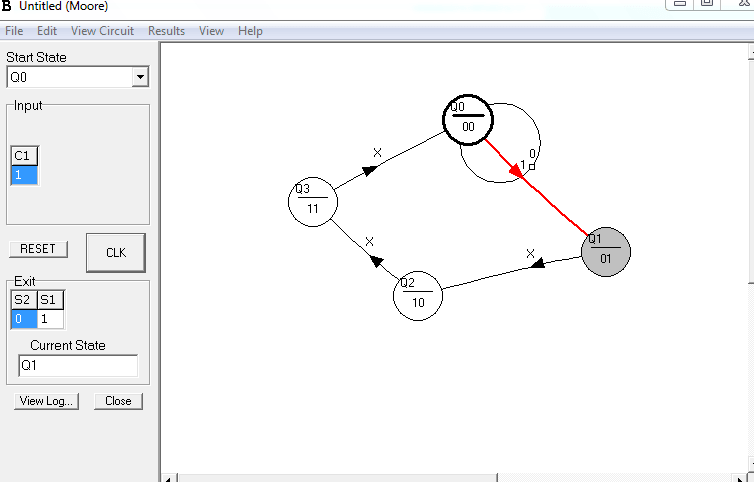The width and height of the screenshot is (754, 482).
Task: Toggle the C1 input value cell
Action: [x=24, y=175]
